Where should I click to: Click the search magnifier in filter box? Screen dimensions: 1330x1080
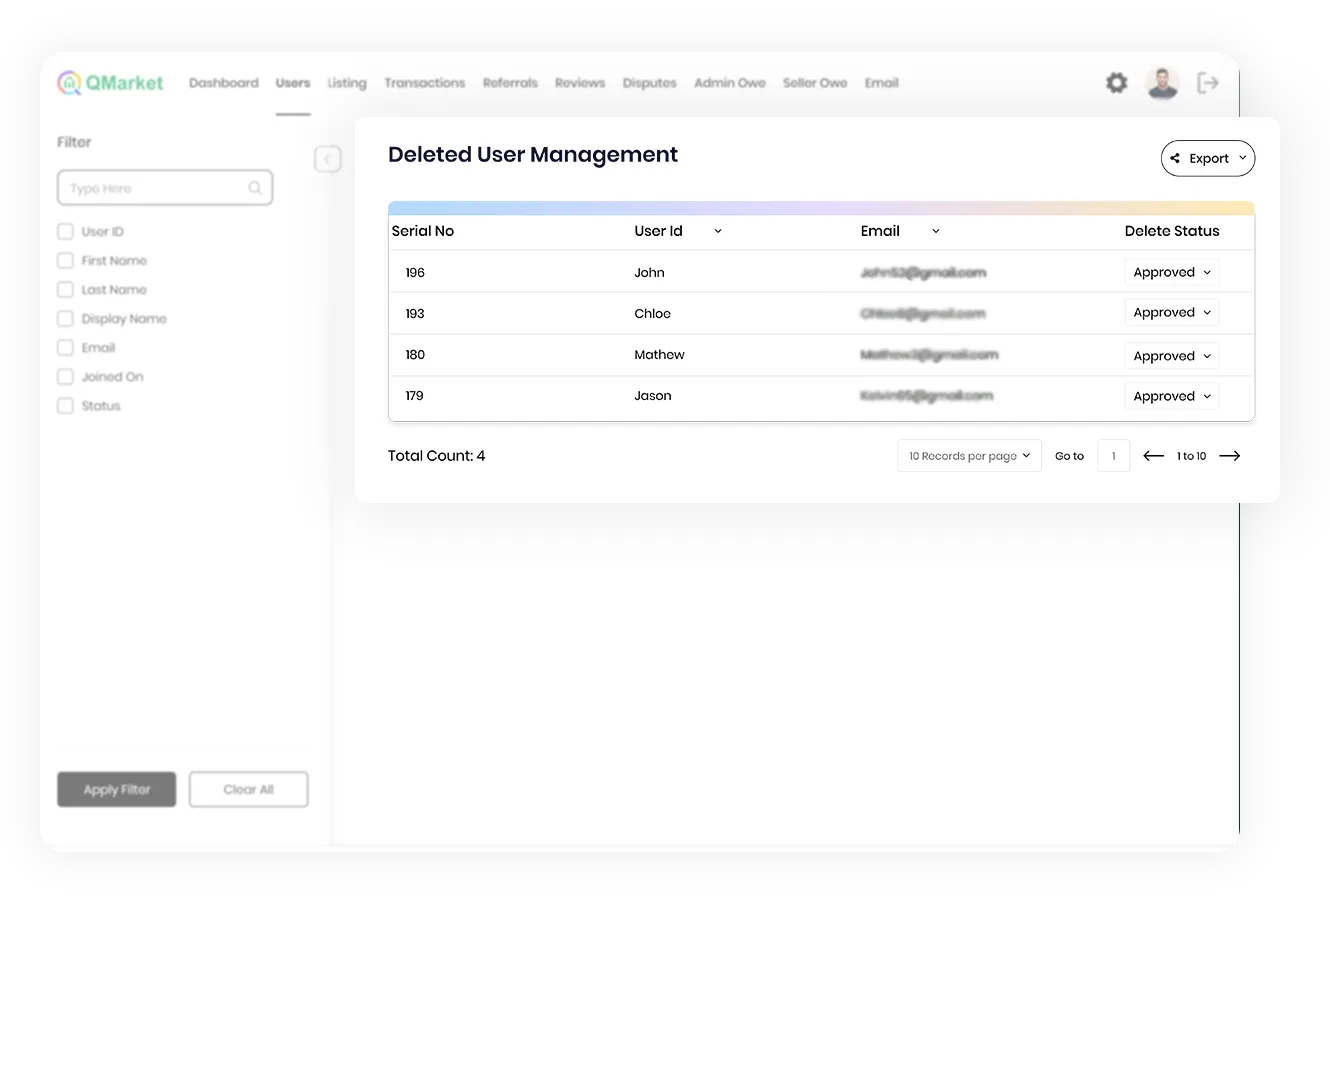point(255,188)
